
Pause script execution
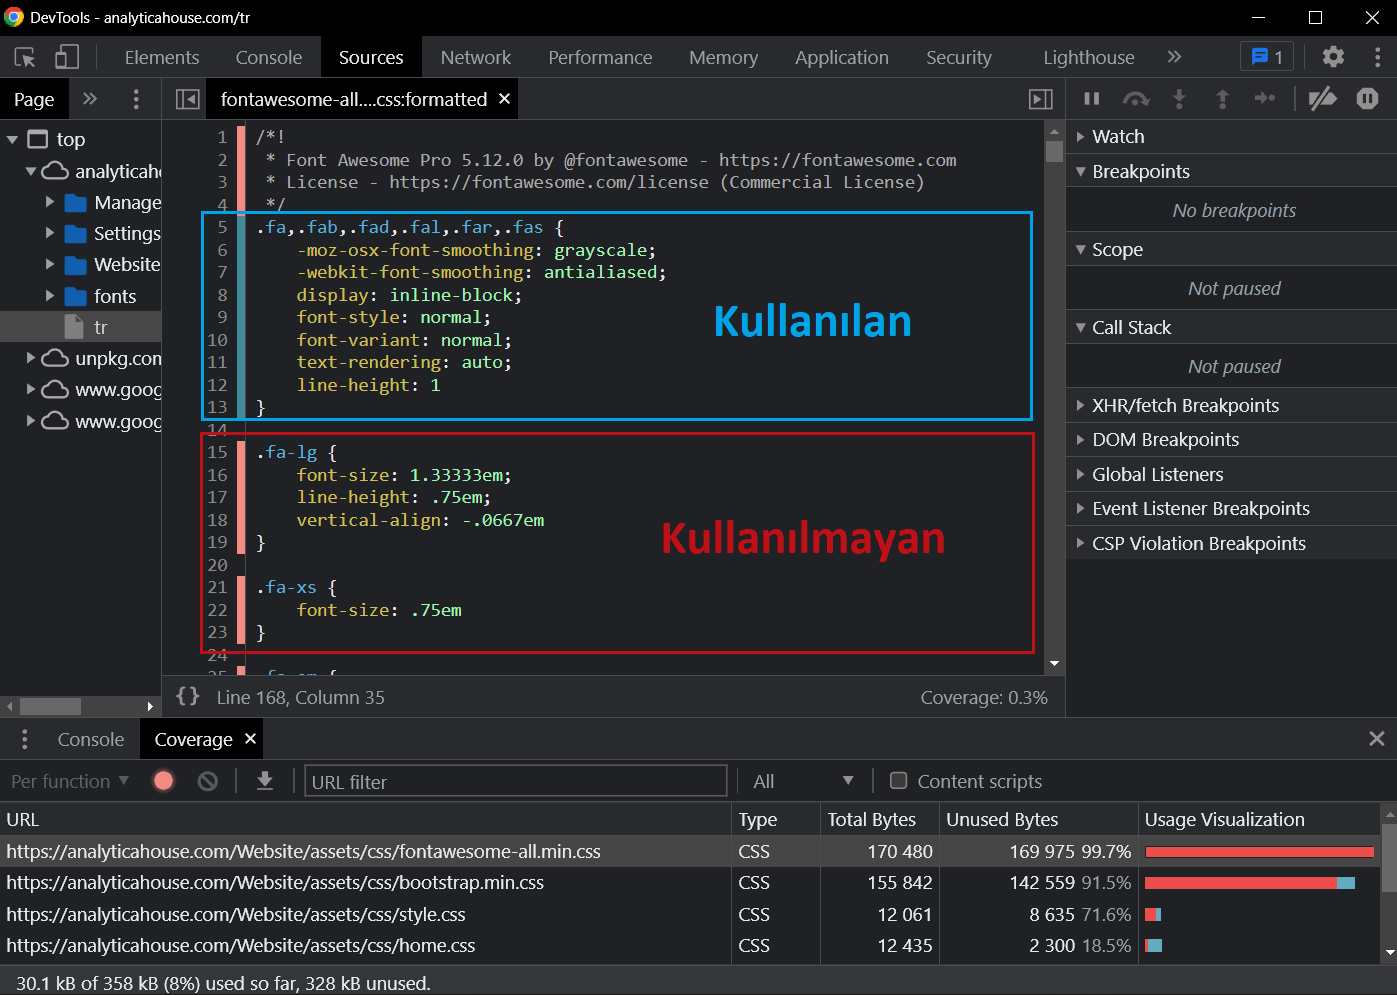(x=1092, y=98)
